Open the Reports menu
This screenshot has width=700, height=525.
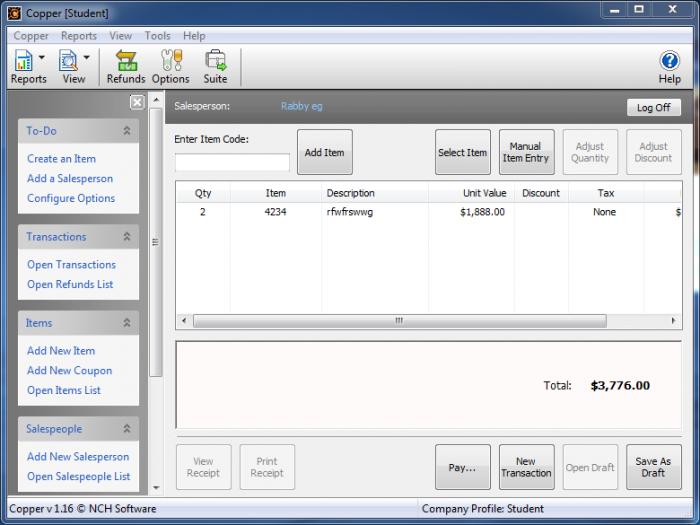(79, 36)
